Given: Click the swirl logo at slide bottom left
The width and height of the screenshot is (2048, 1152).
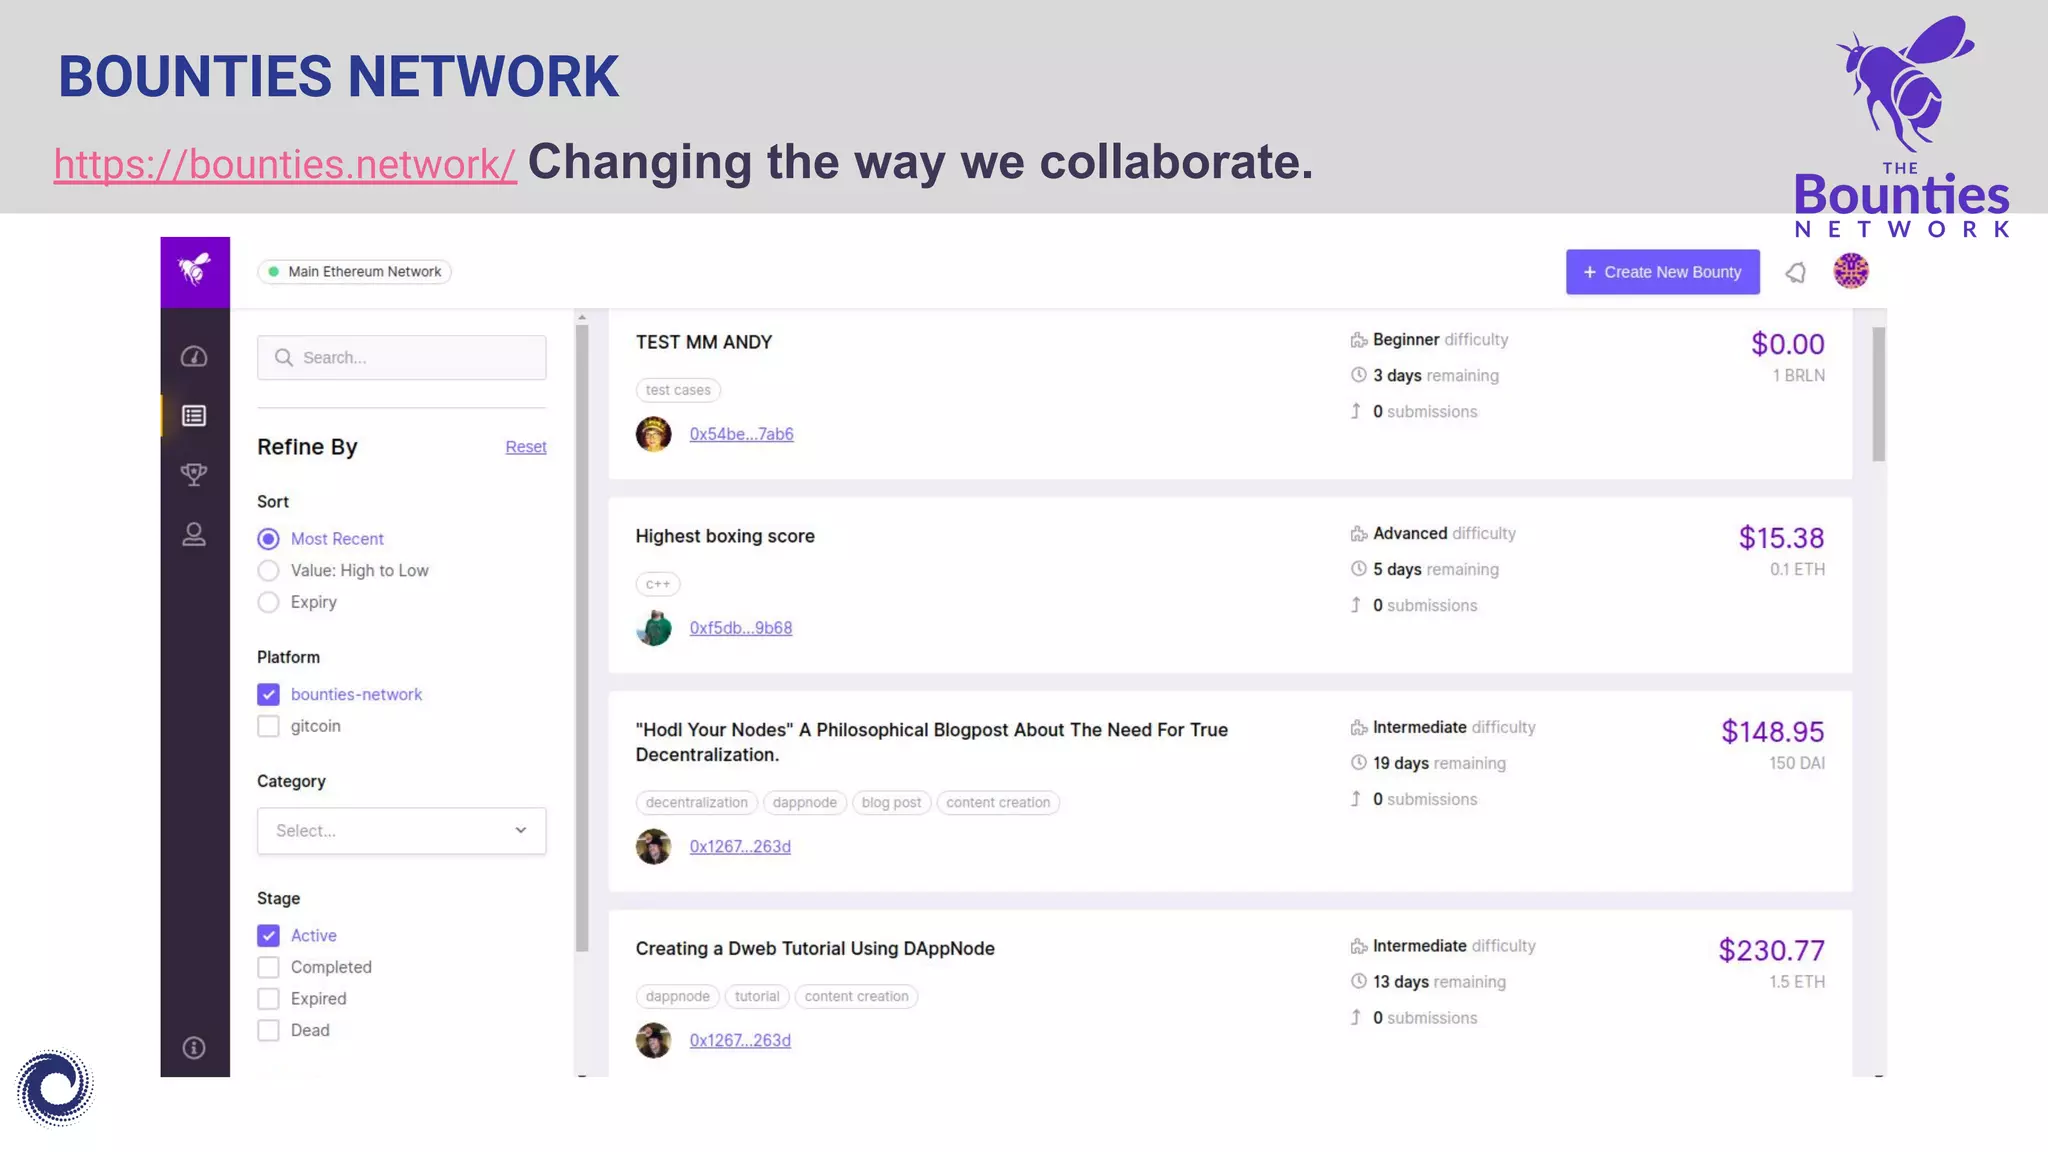Looking at the screenshot, I should 55,1087.
